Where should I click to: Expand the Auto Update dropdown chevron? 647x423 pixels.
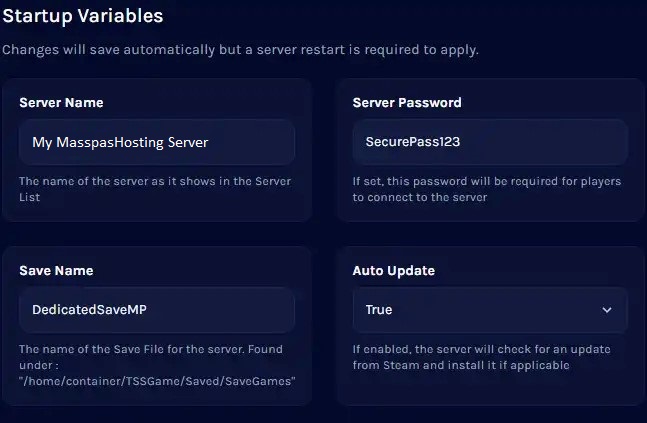point(606,310)
